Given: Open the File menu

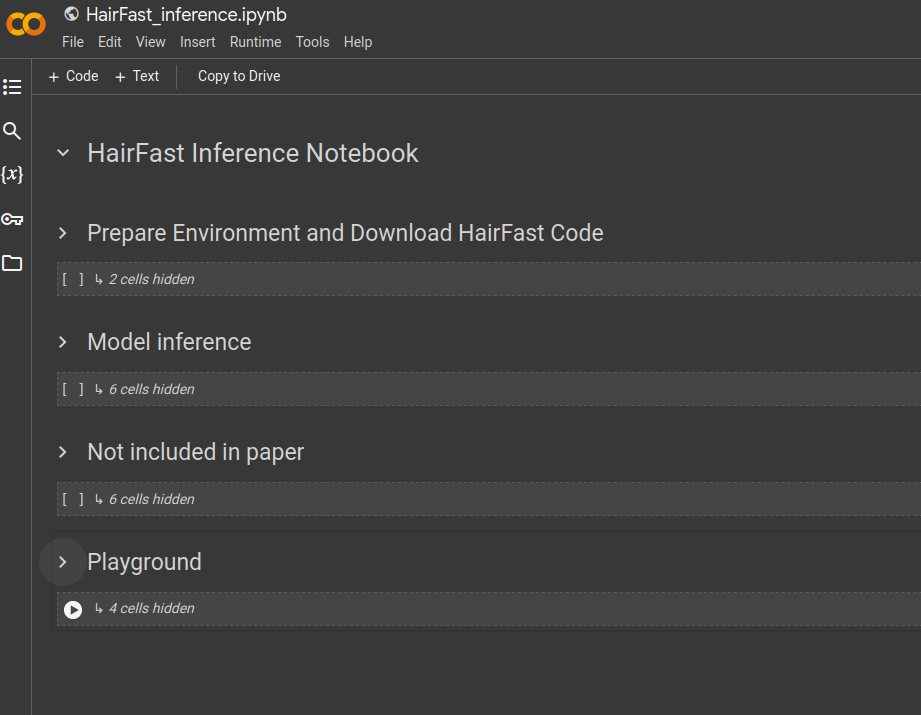Looking at the screenshot, I should [73, 42].
